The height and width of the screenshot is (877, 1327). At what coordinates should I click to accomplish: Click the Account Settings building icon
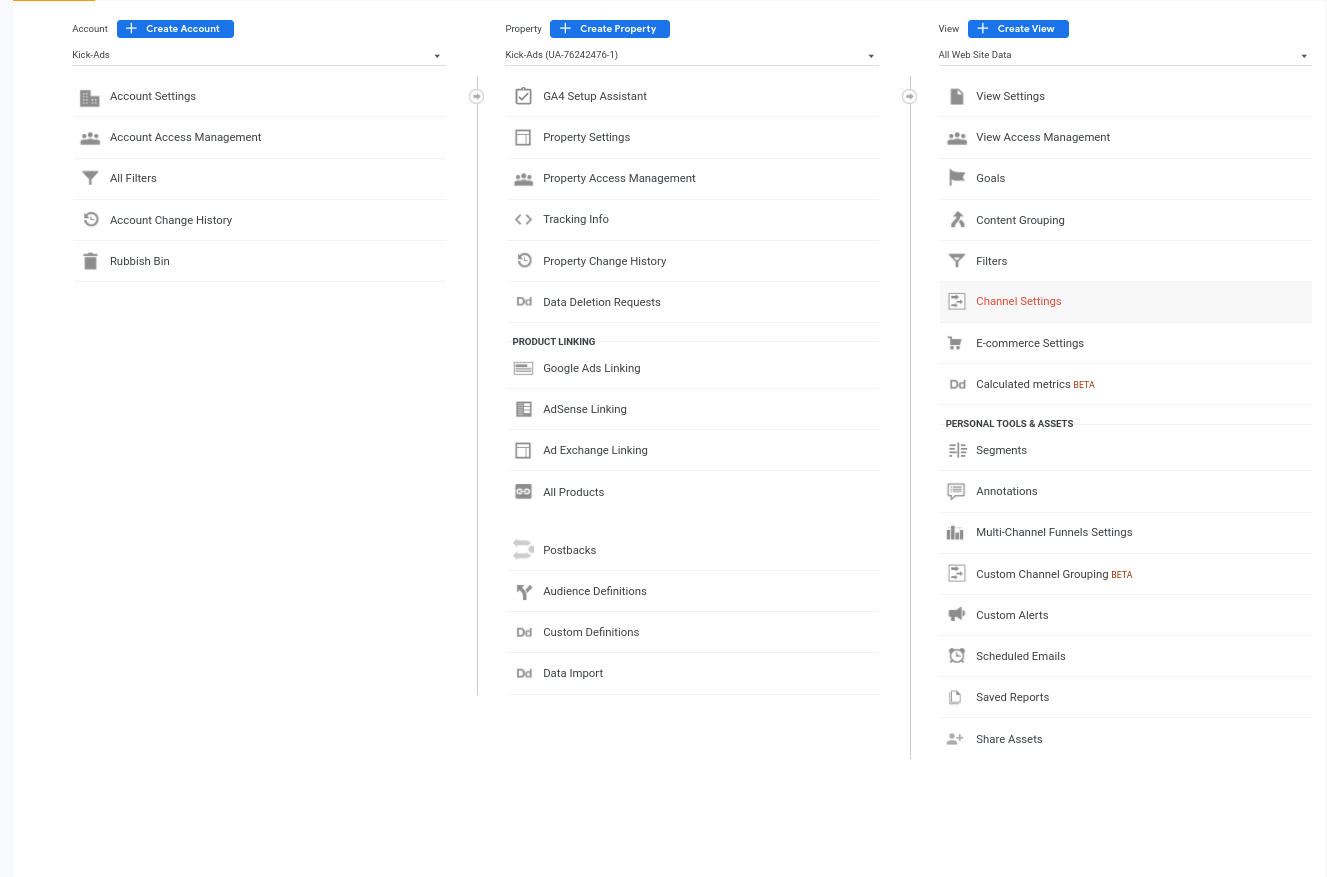click(x=90, y=97)
